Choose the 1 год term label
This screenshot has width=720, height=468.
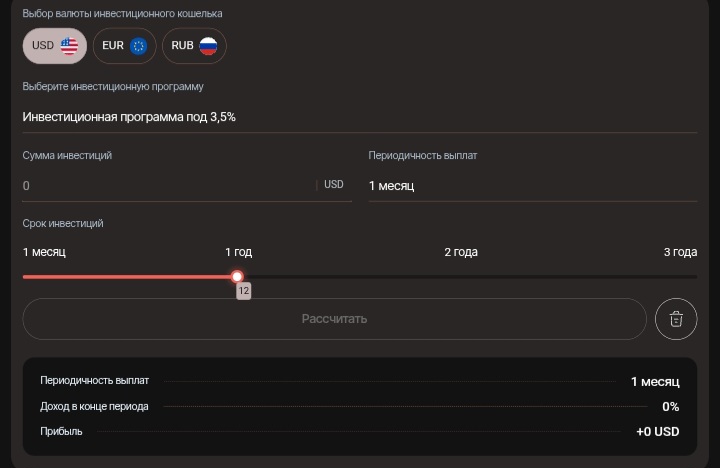coord(238,252)
